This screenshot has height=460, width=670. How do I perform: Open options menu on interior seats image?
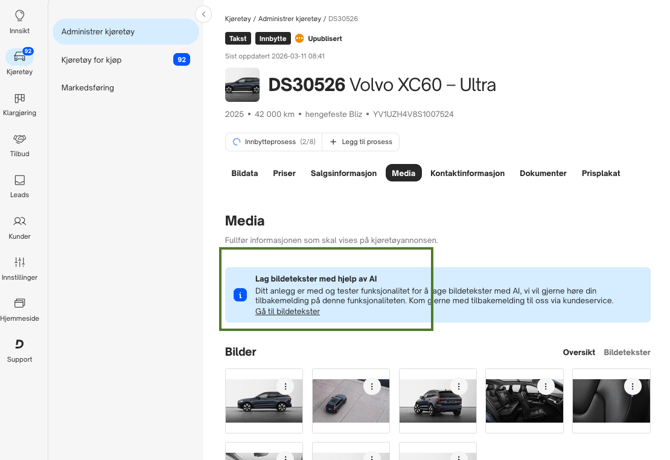(x=546, y=386)
